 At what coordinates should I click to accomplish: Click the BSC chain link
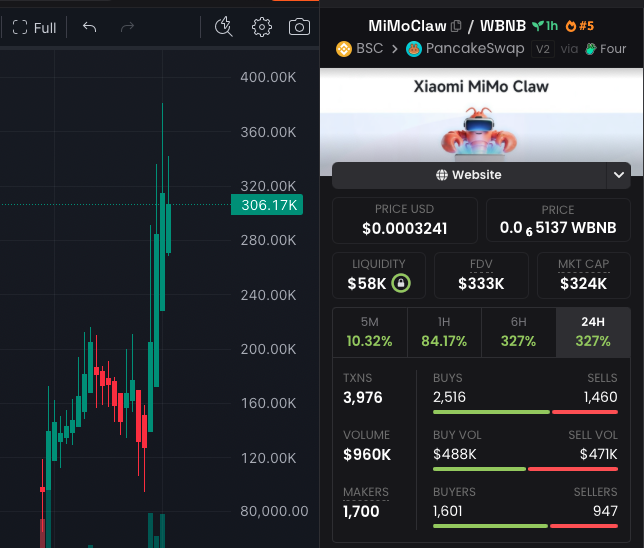[x=369, y=48]
